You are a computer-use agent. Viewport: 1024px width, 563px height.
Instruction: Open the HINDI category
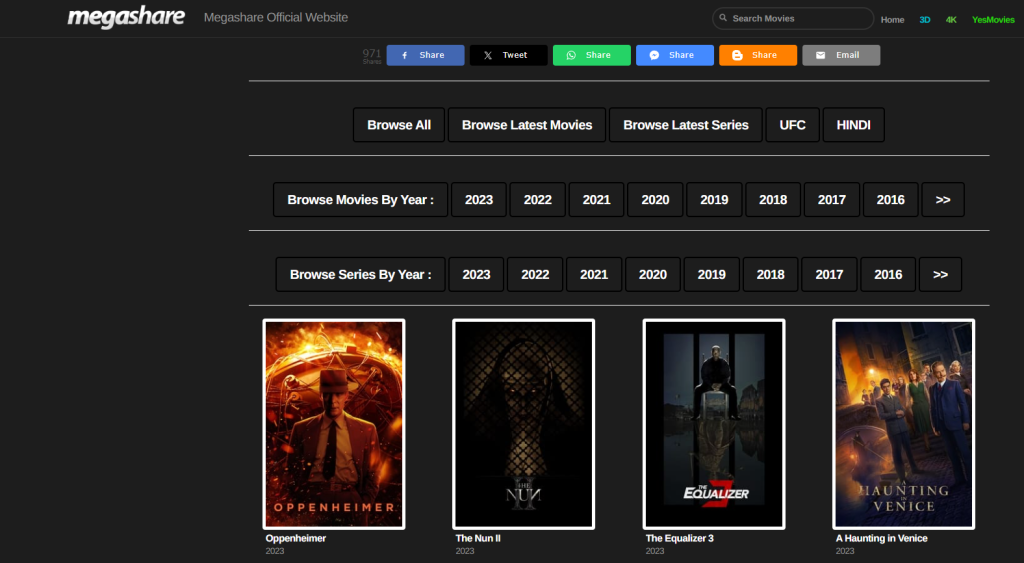[854, 125]
